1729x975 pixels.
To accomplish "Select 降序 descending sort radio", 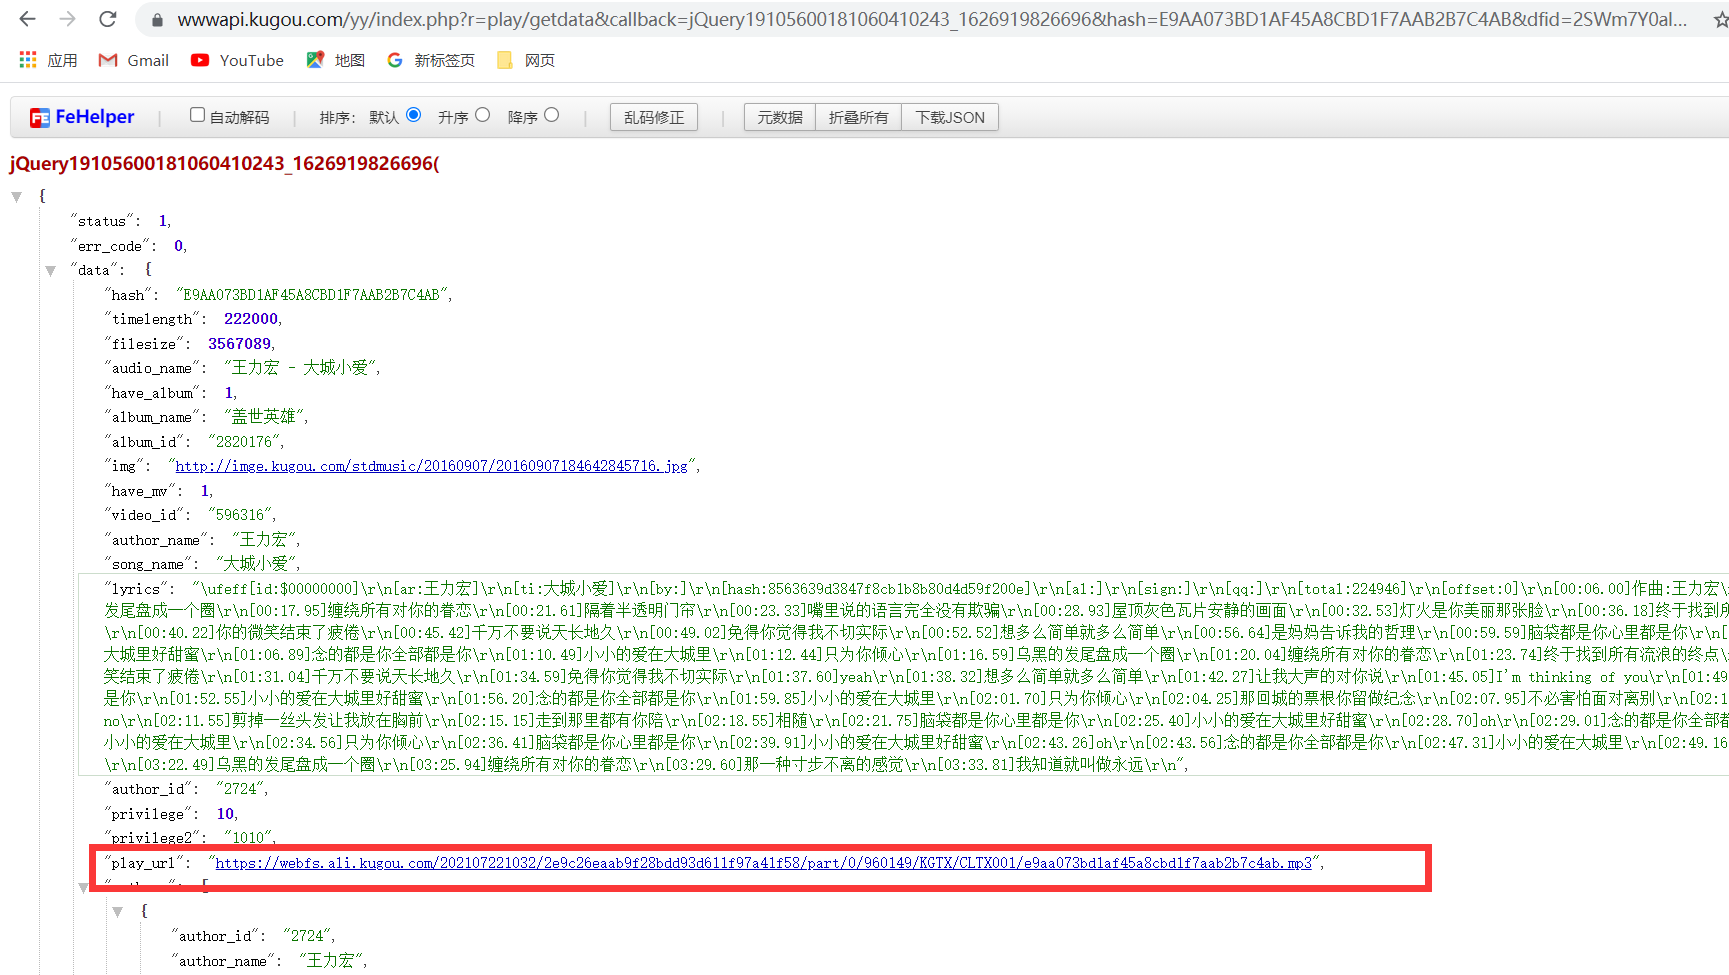I will 552,115.
